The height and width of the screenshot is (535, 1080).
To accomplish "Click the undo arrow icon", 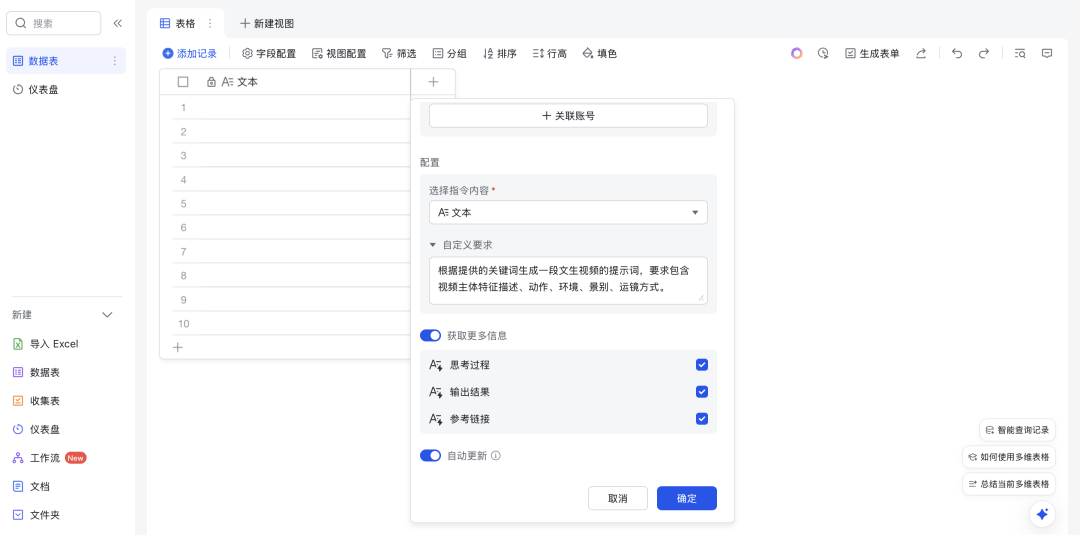I will coord(957,53).
